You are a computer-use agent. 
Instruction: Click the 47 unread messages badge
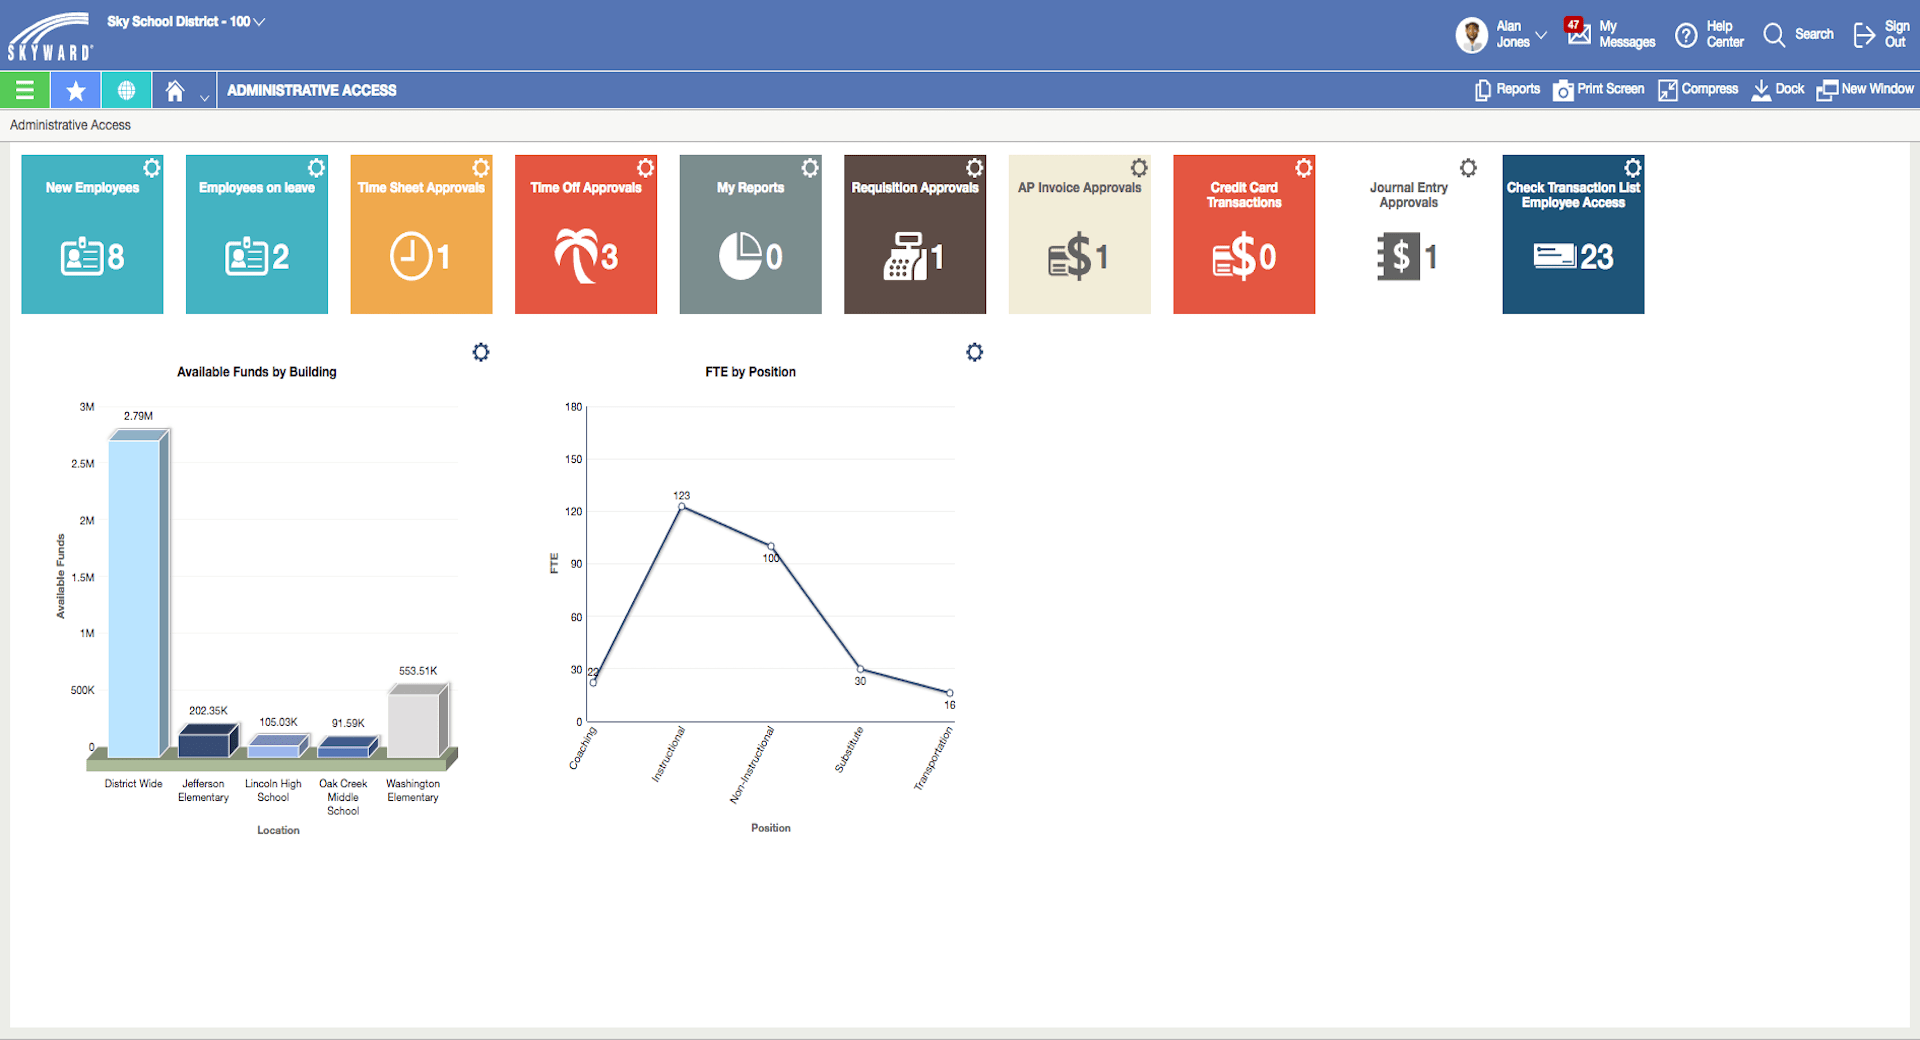pos(1574,25)
